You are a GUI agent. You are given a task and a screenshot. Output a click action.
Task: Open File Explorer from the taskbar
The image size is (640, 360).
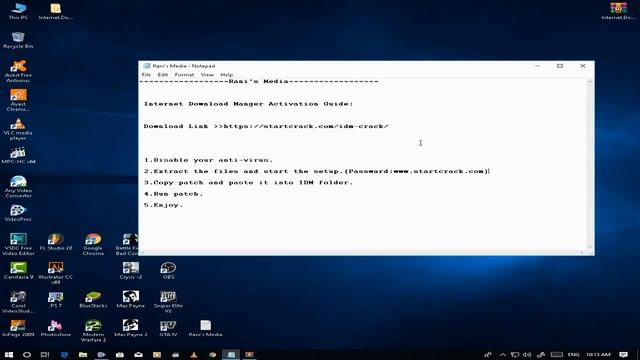[83, 355]
